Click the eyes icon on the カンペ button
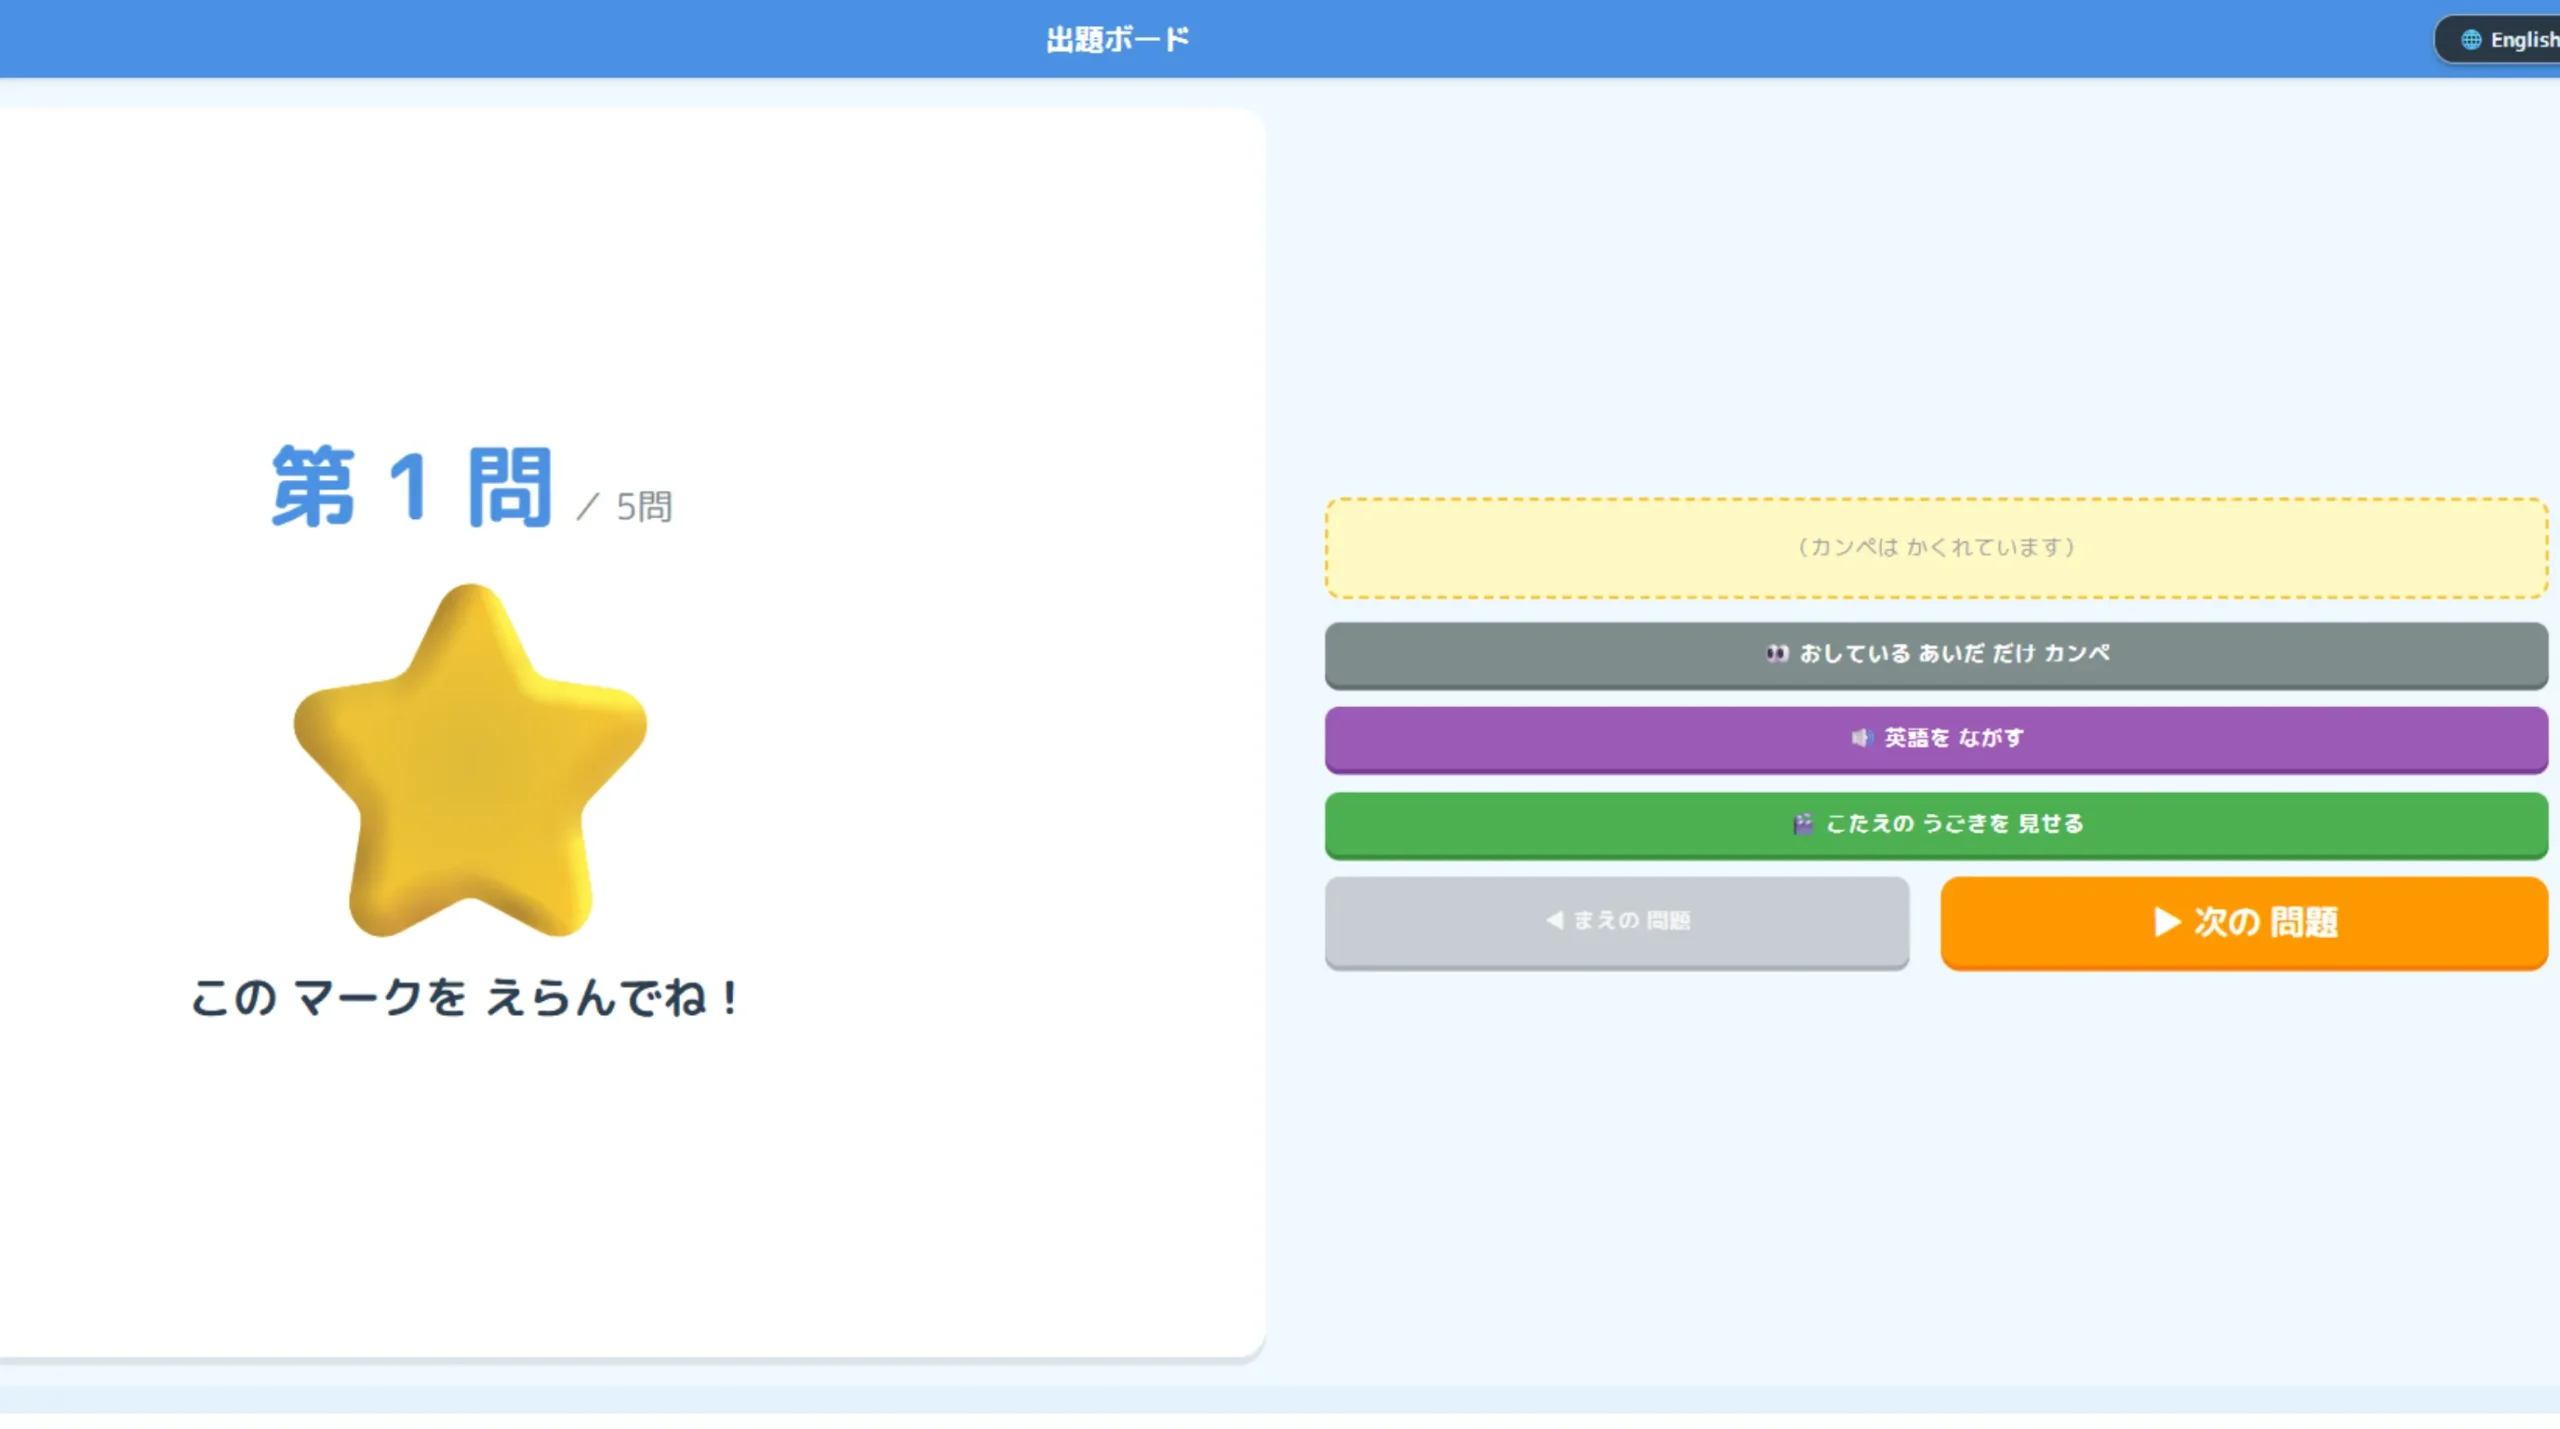 point(1777,654)
